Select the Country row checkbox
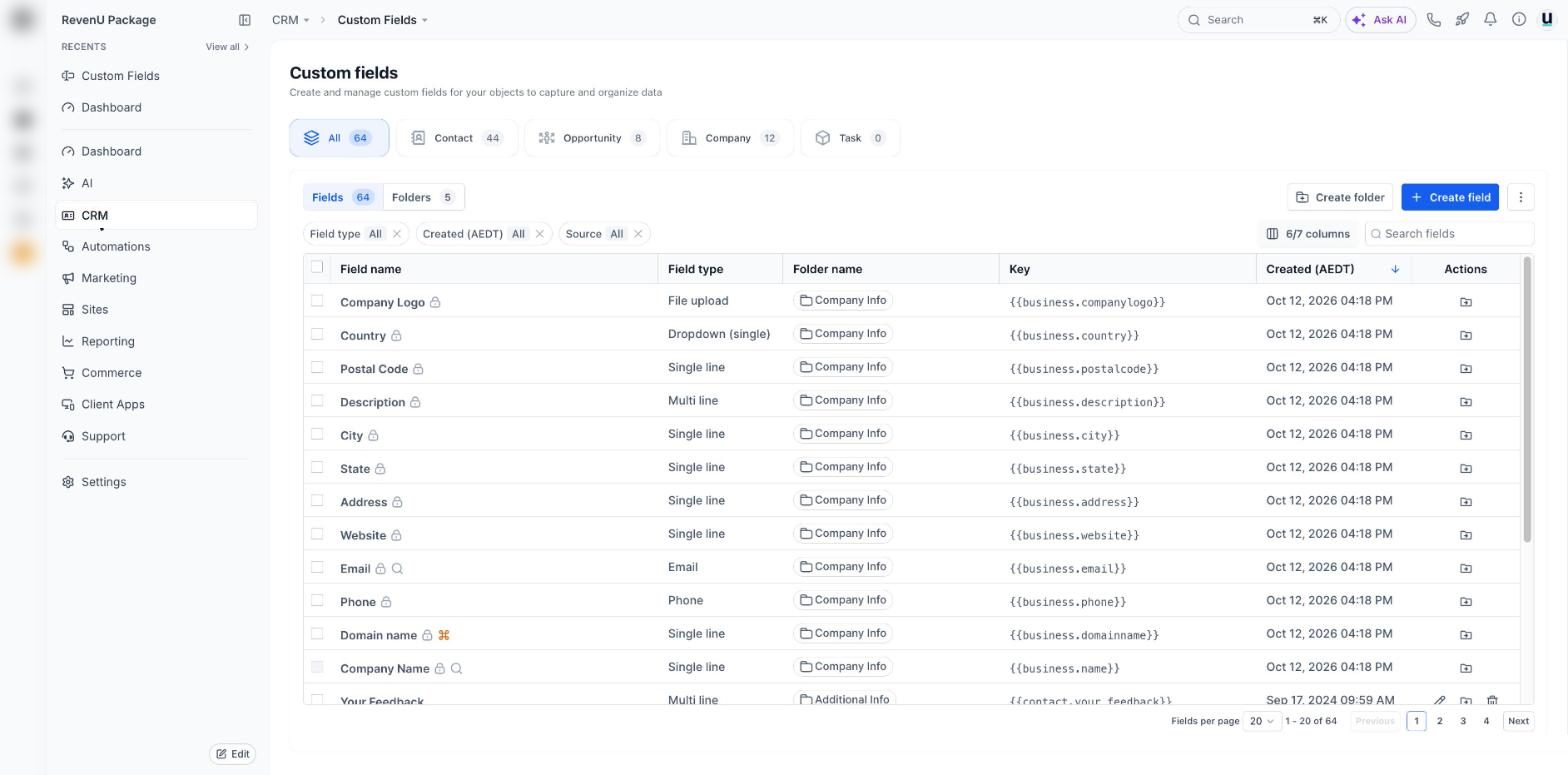The width and height of the screenshot is (1568, 775). click(317, 334)
